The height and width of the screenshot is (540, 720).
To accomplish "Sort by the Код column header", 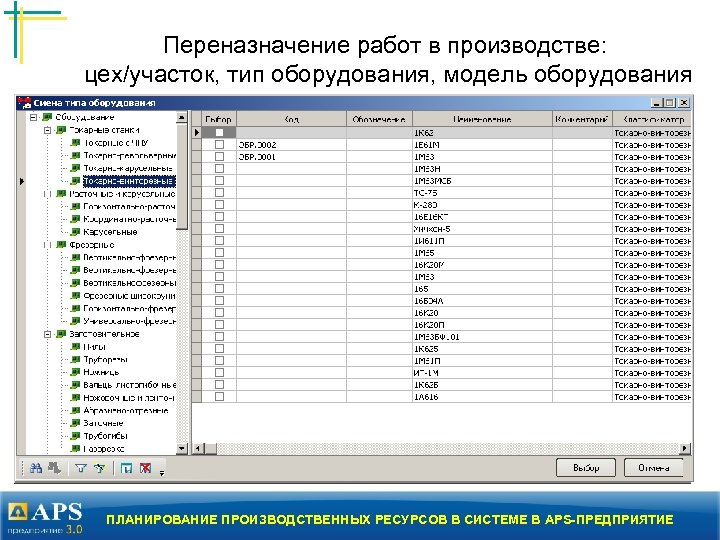I will click(x=291, y=119).
